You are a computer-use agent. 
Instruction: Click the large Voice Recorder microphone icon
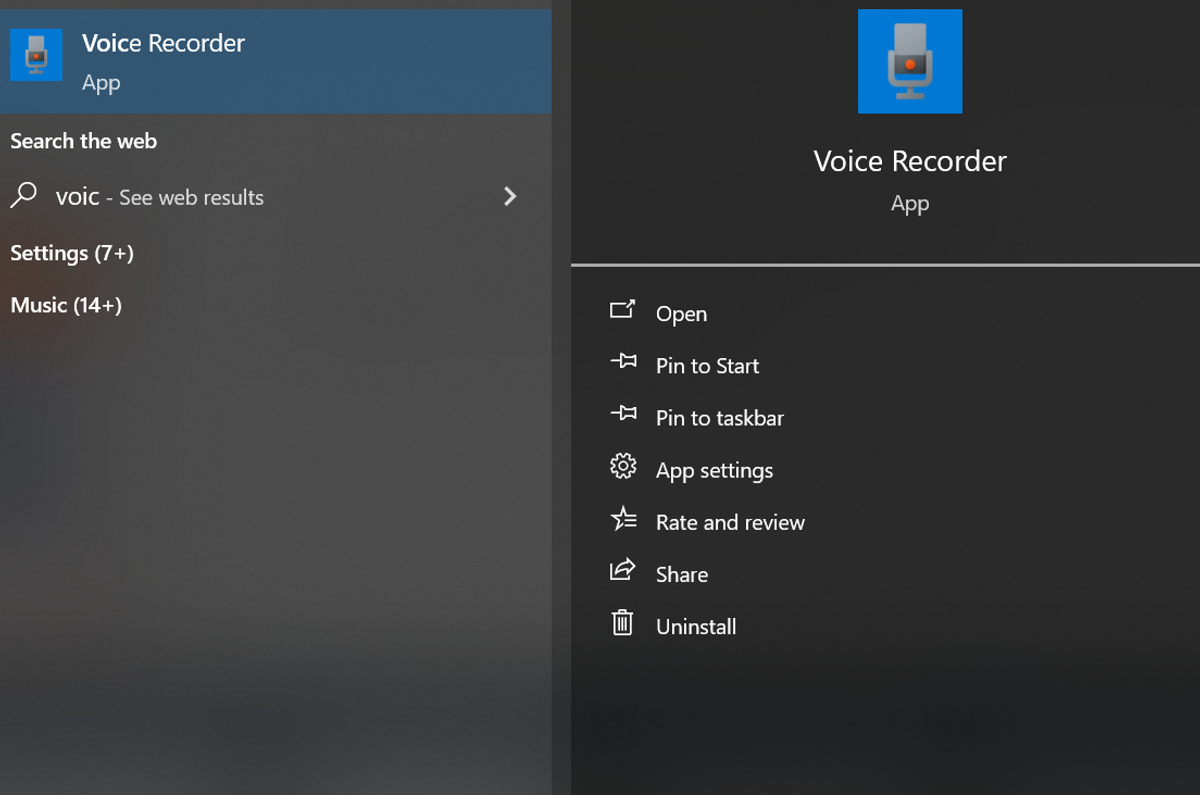click(910, 61)
